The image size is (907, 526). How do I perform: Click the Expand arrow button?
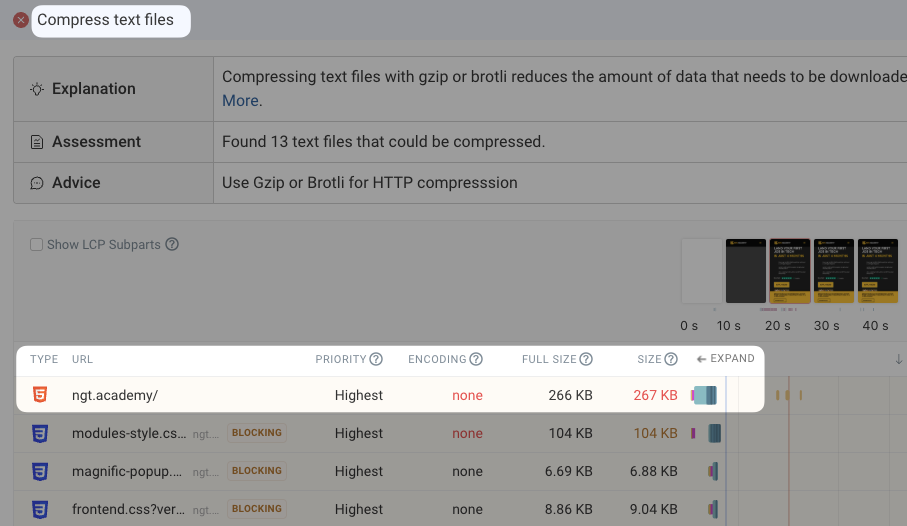[725, 359]
